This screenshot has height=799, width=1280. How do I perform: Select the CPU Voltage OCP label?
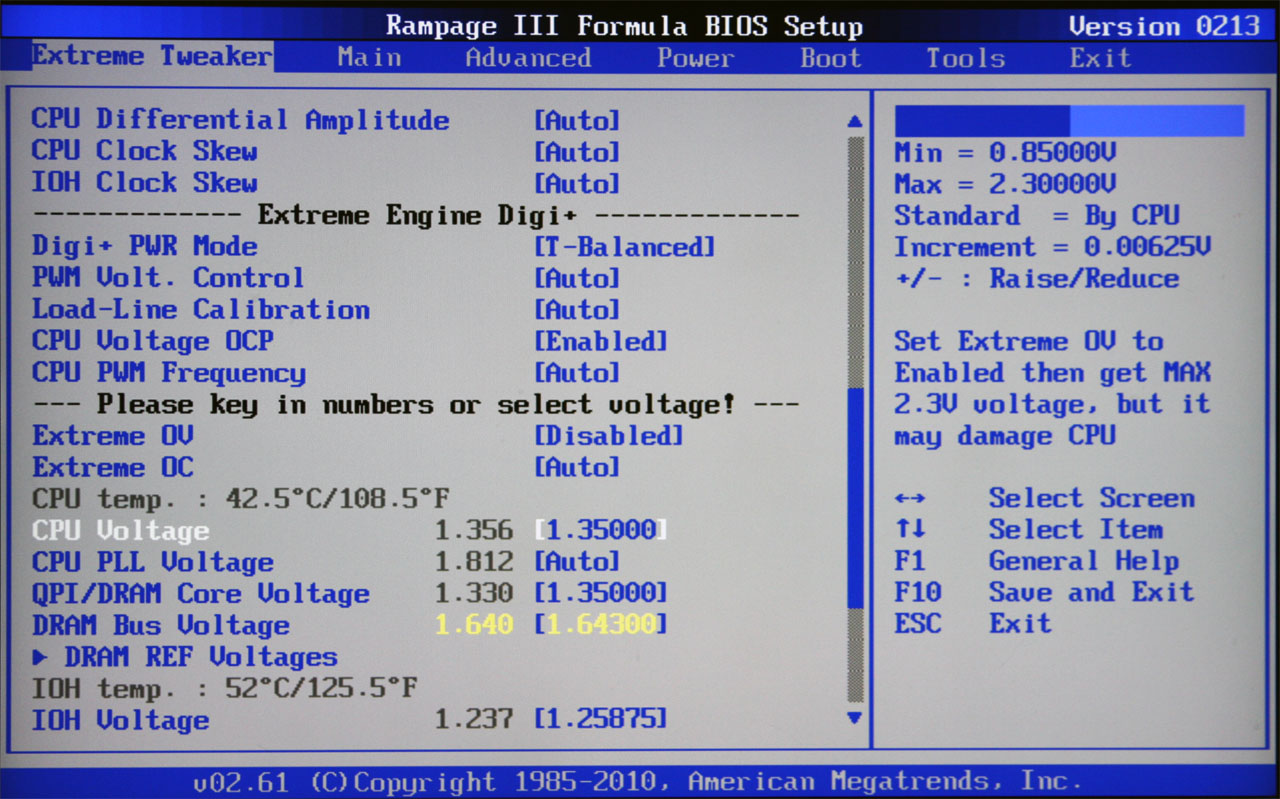click(x=152, y=341)
